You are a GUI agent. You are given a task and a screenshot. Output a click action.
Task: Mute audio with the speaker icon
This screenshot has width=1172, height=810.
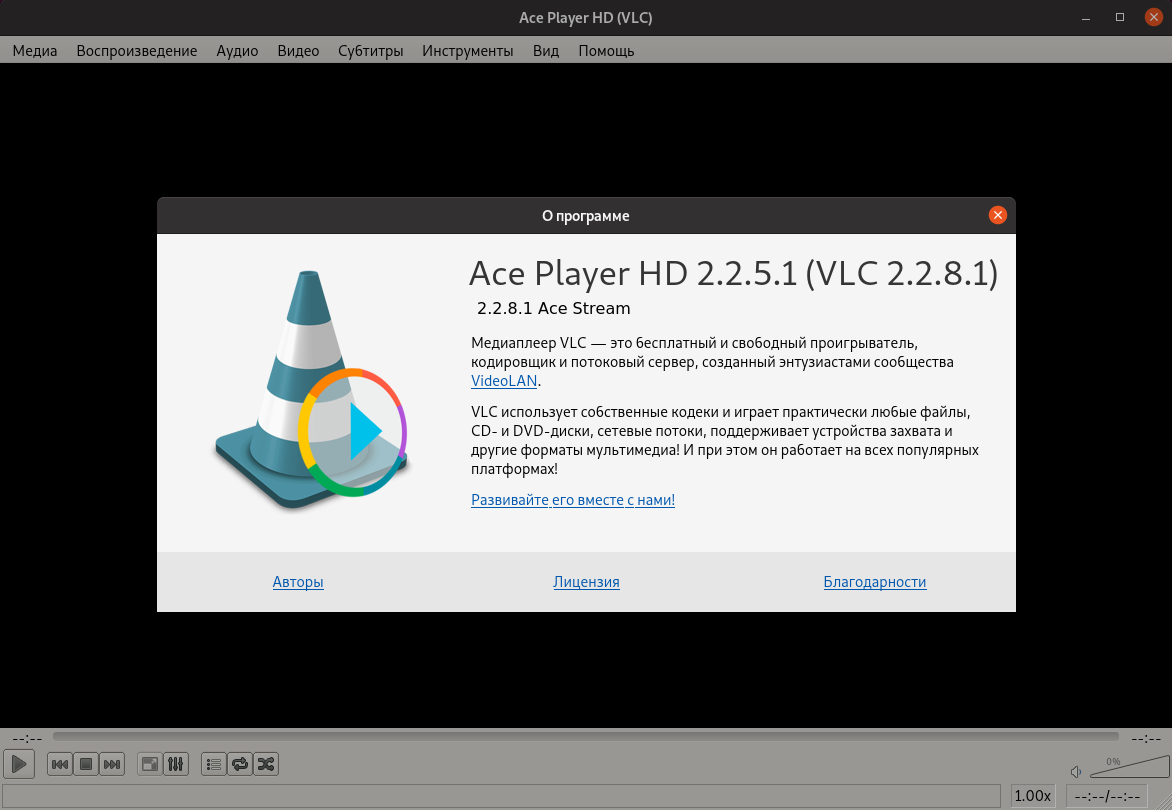1076,772
